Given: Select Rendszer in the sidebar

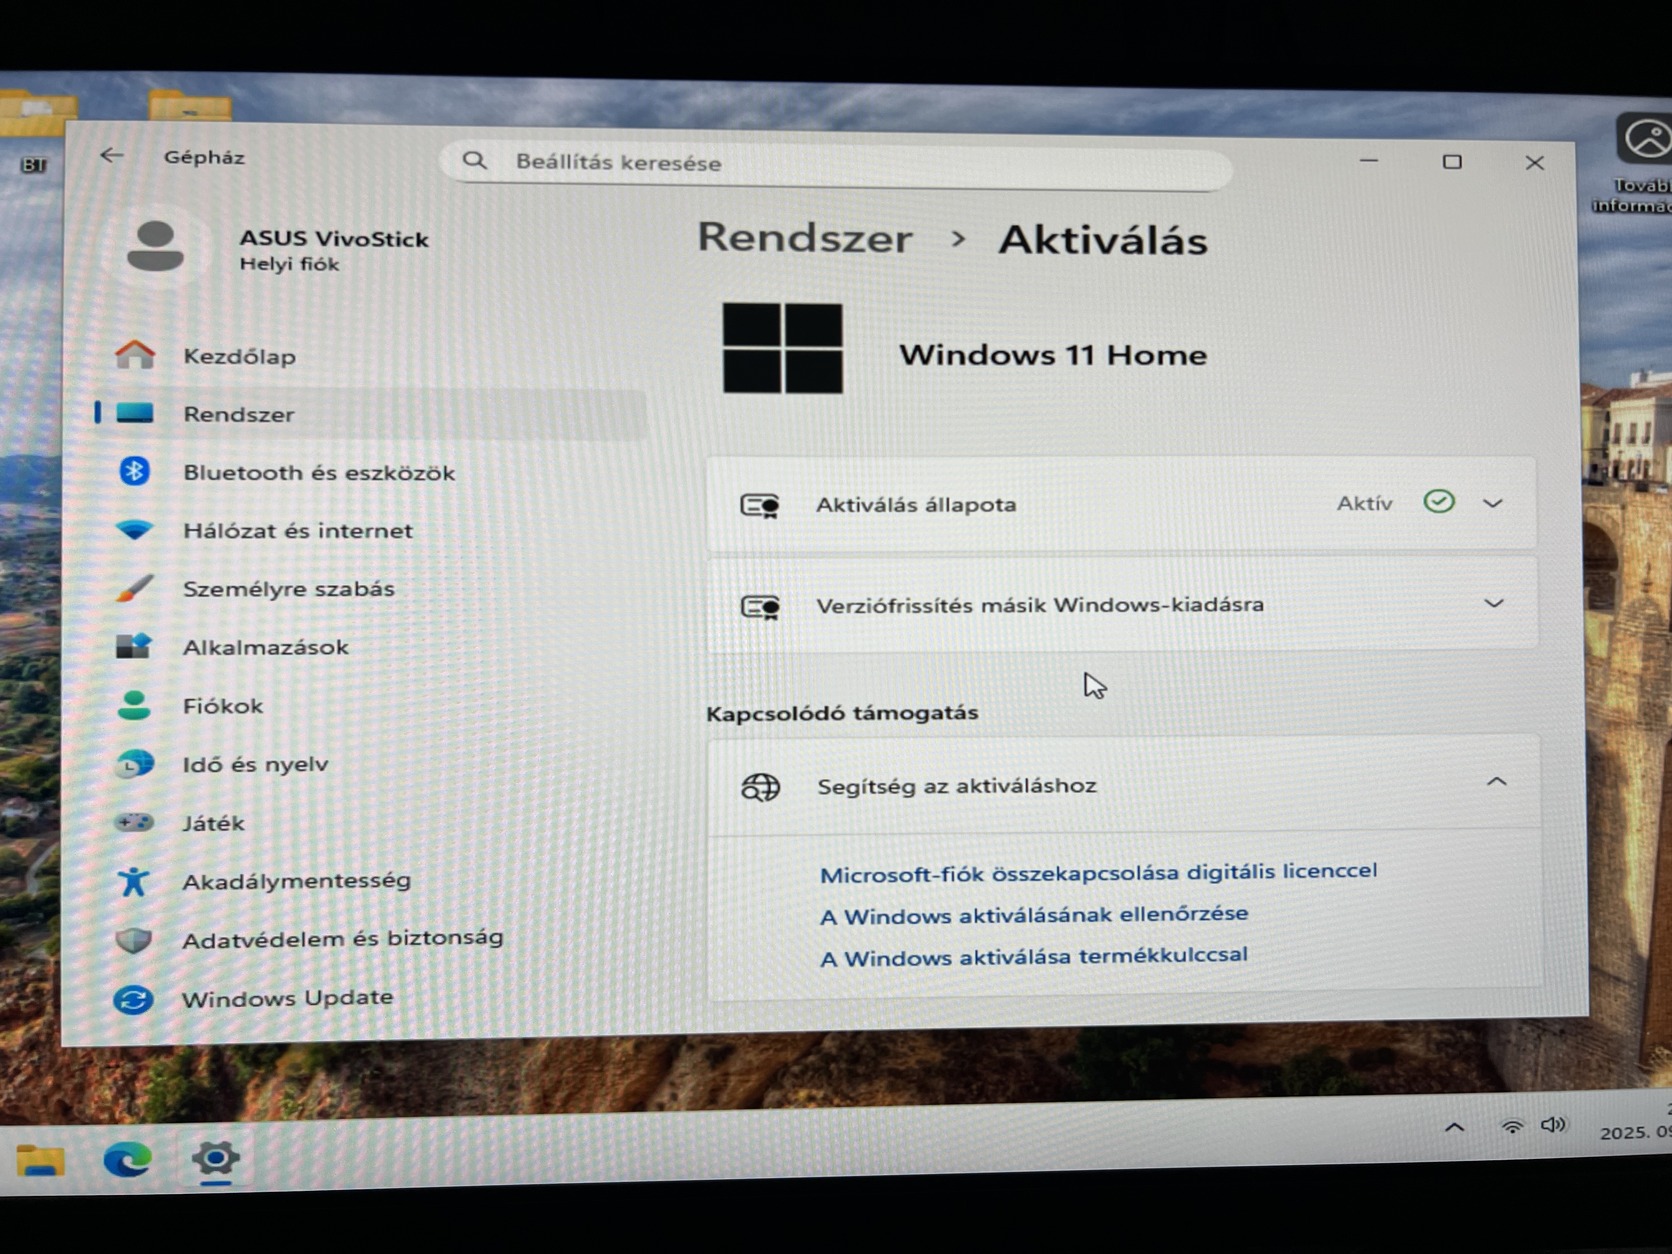Looking at the screenshot, I should coord(370,414).
